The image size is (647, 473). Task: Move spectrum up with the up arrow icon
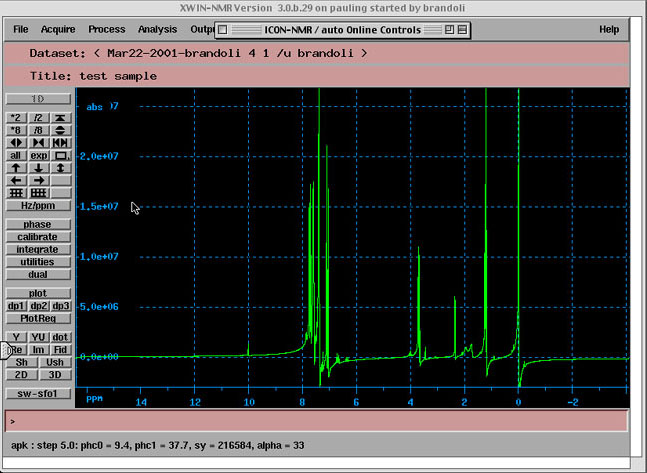tap(16, 168)
